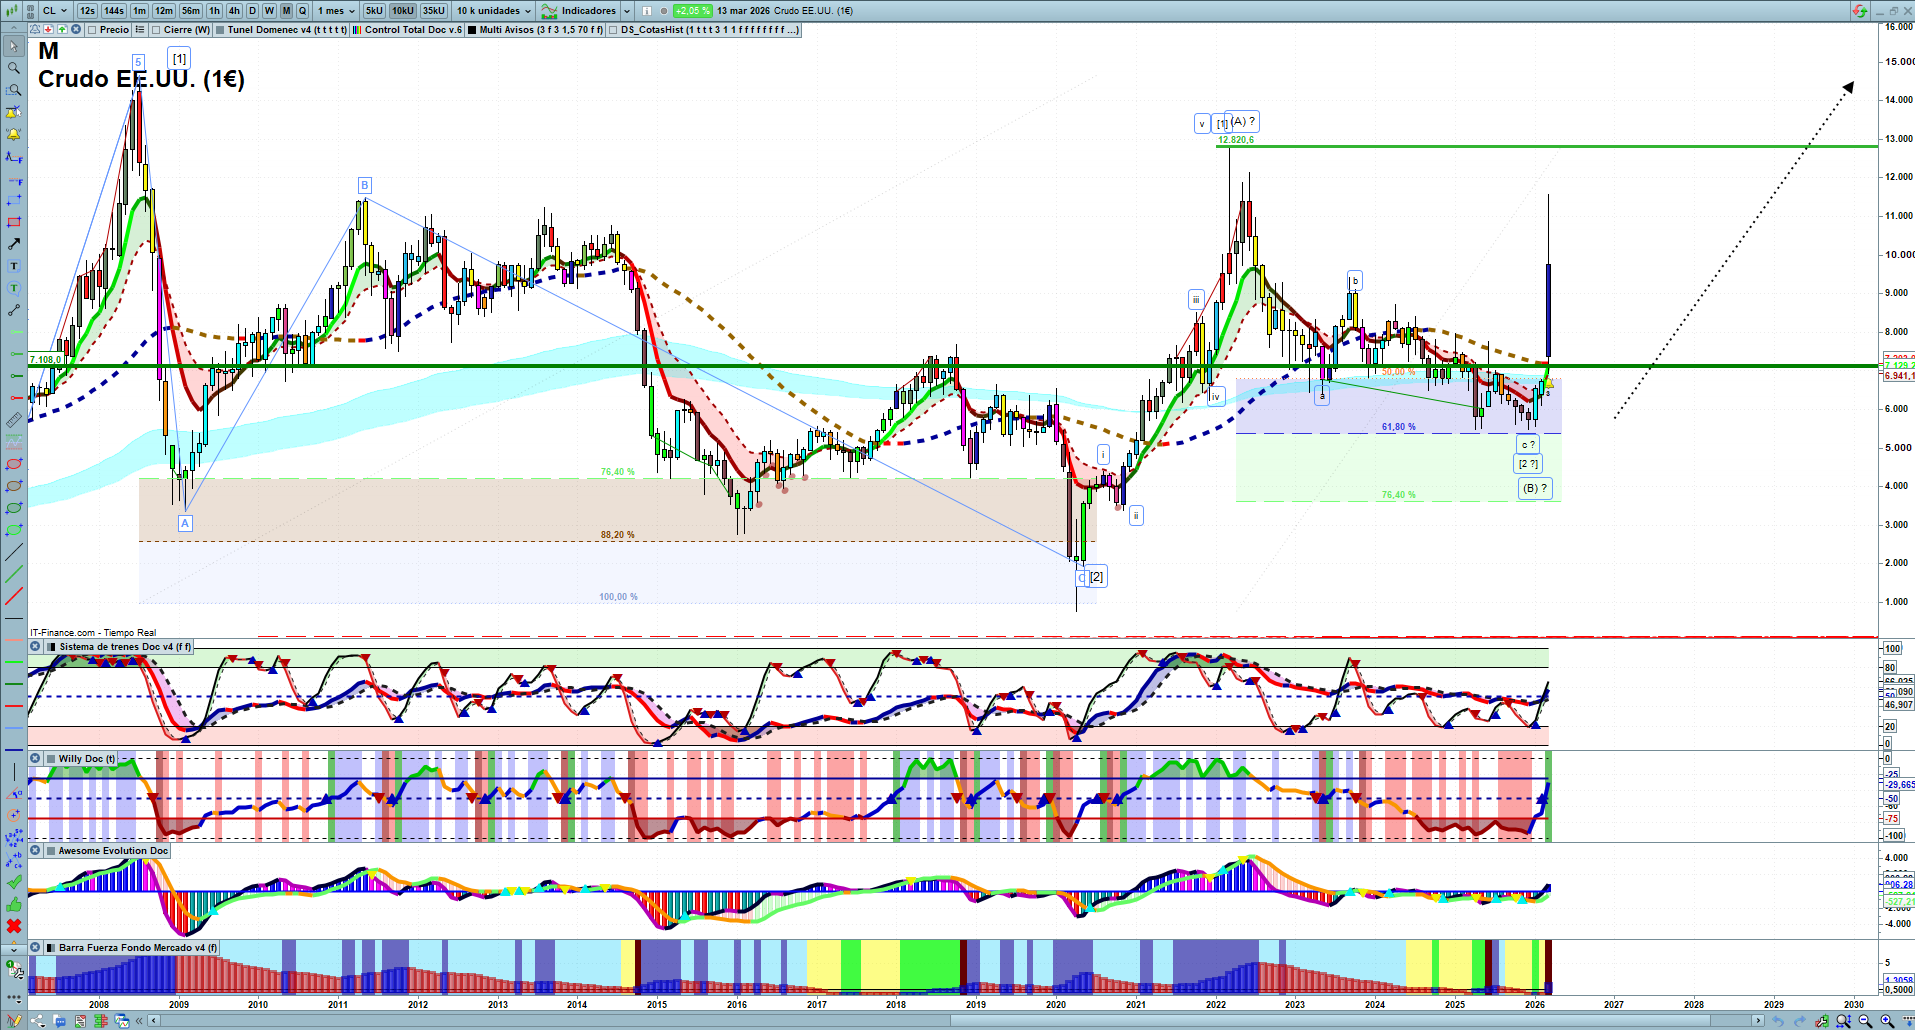Viewport: 1915px width, 1030px height.
Task: Toggle Multi Avisos indicator swatch
Action: (472, 30)
